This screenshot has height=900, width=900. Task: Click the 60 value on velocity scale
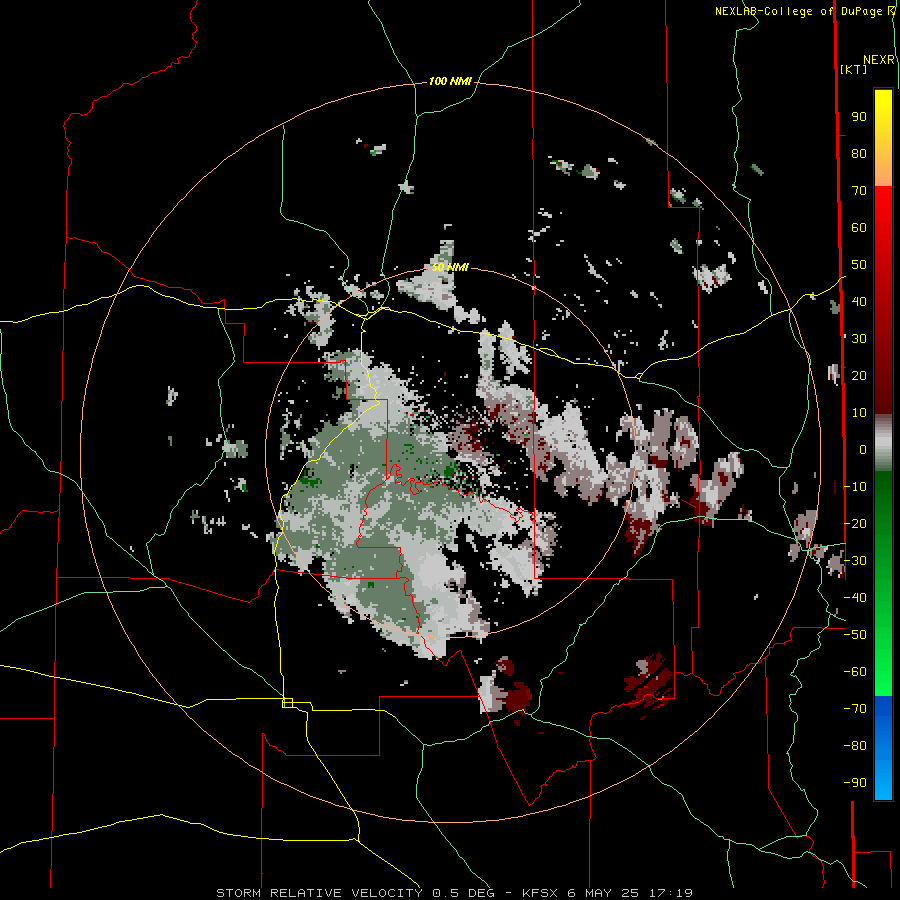(x=859, y=228)
